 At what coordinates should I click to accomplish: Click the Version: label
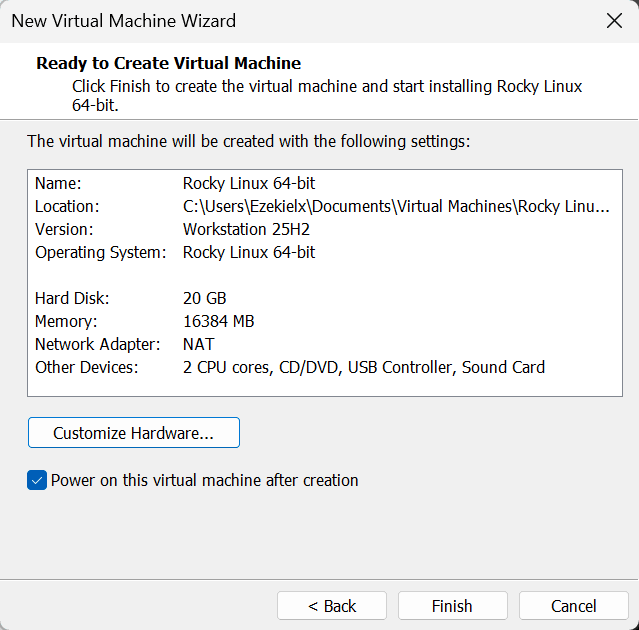click(x=64, y=229)
